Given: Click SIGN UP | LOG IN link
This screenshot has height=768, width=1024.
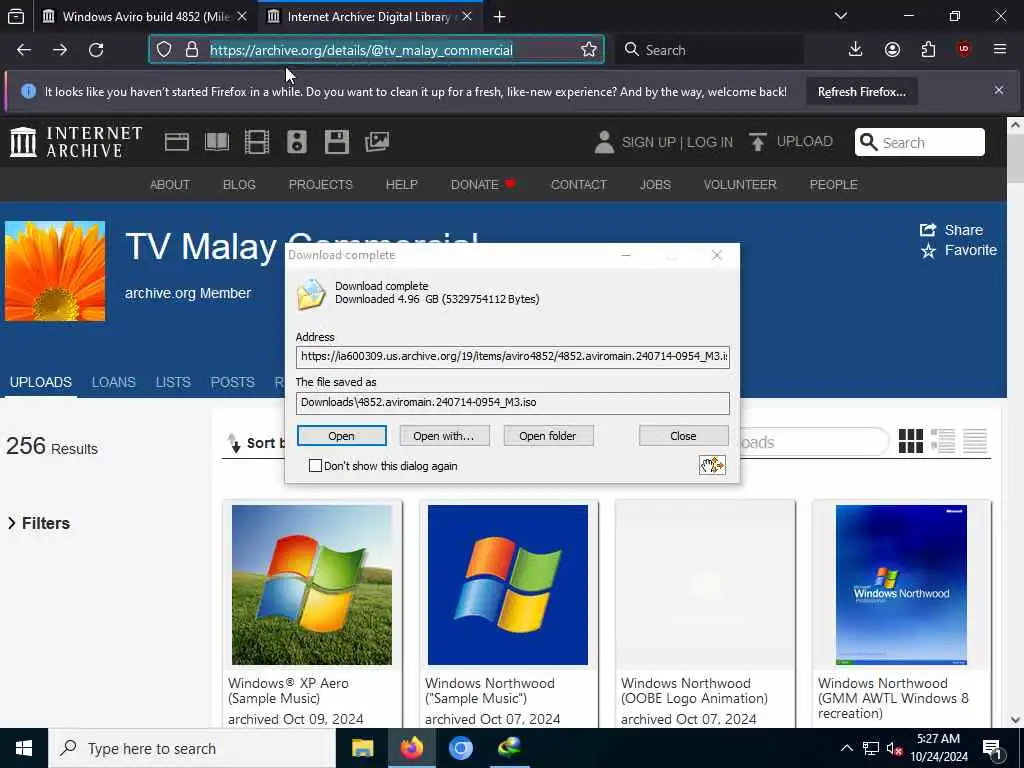Looking at the screenshot, I should point(677,142).
